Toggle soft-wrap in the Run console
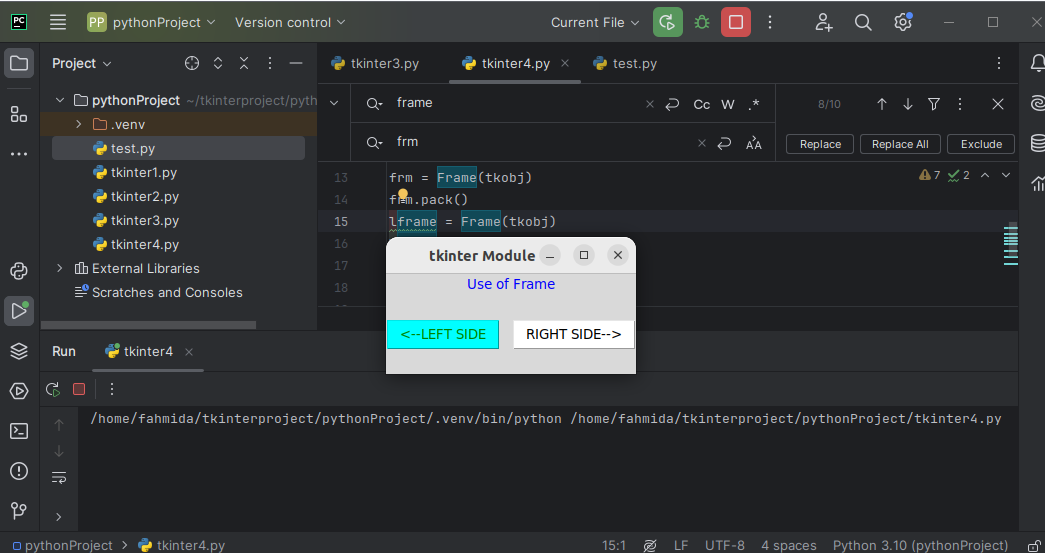The image size is (1045, 553). pos(59,477)
